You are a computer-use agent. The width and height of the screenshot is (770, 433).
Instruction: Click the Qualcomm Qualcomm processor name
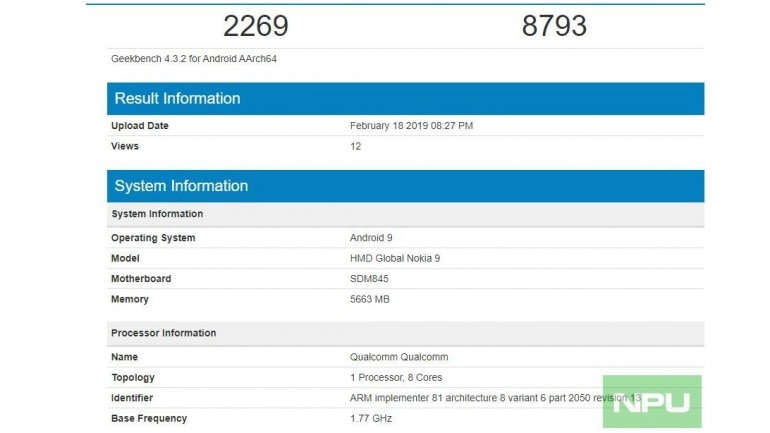[400, 357]
